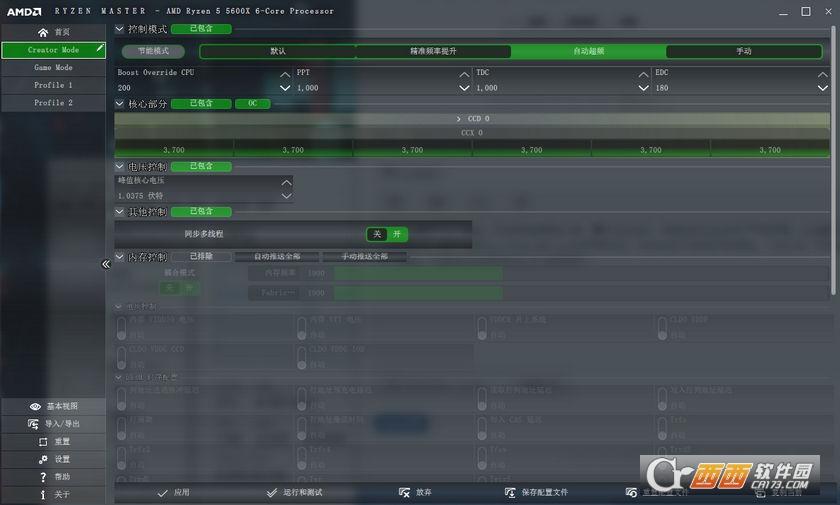Image resolution: width=840 pixels, height=505 pixels.
Task: Select the Creator Mode profile
Action: point(53,50)
